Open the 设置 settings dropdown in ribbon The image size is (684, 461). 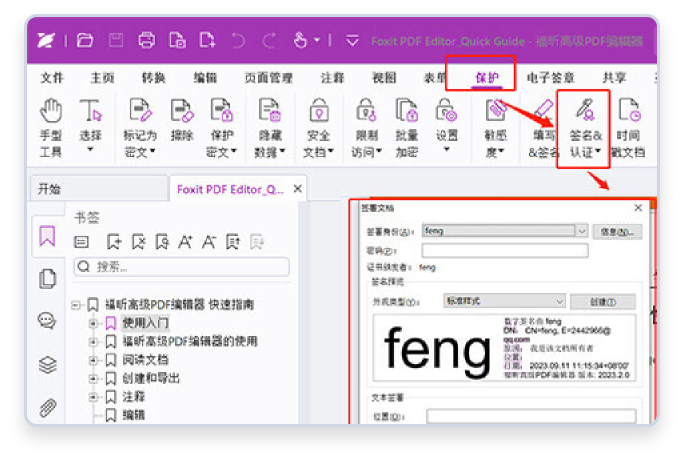[x=447, y=150]
